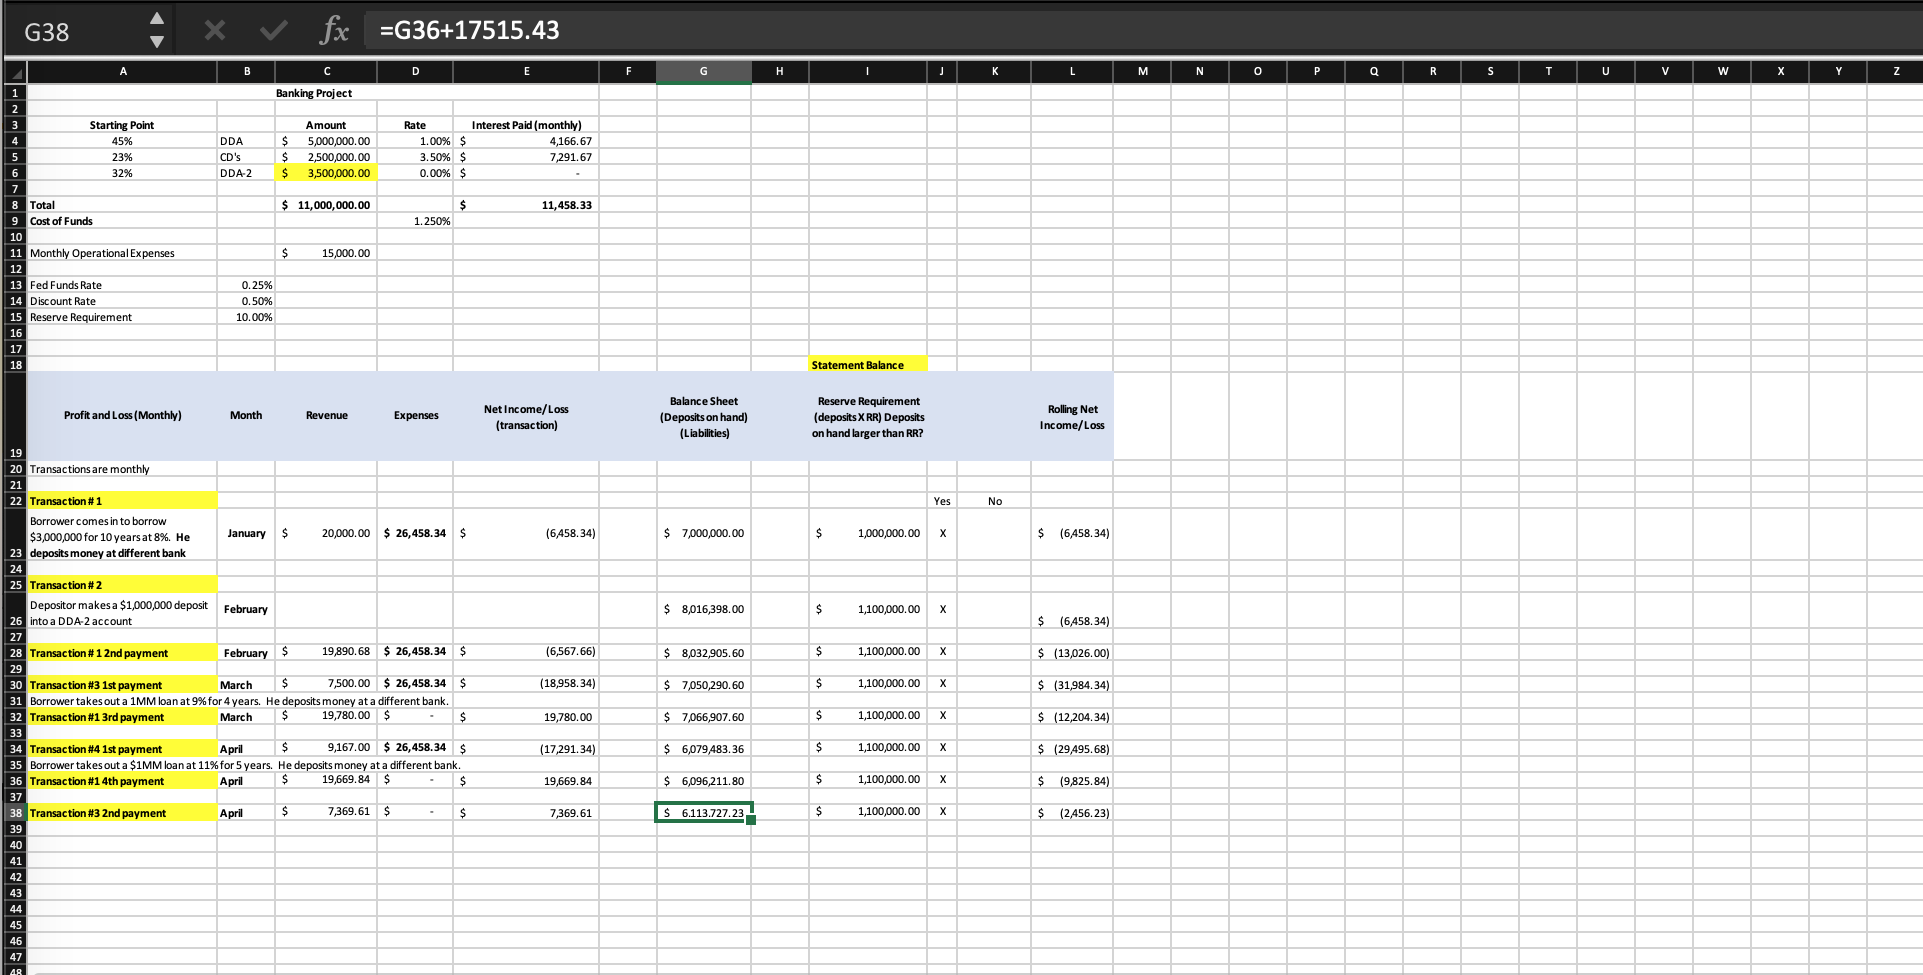Open the fx insert function button
The height and width of the screenshot is (975, 1923).
coord(335,31)
